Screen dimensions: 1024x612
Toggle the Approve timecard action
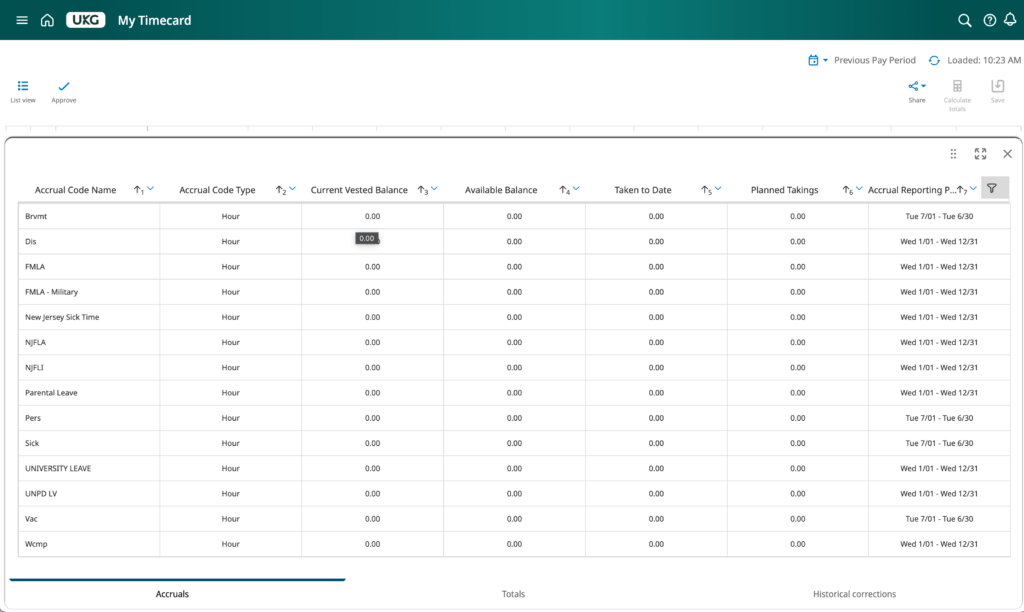(63, 92)
